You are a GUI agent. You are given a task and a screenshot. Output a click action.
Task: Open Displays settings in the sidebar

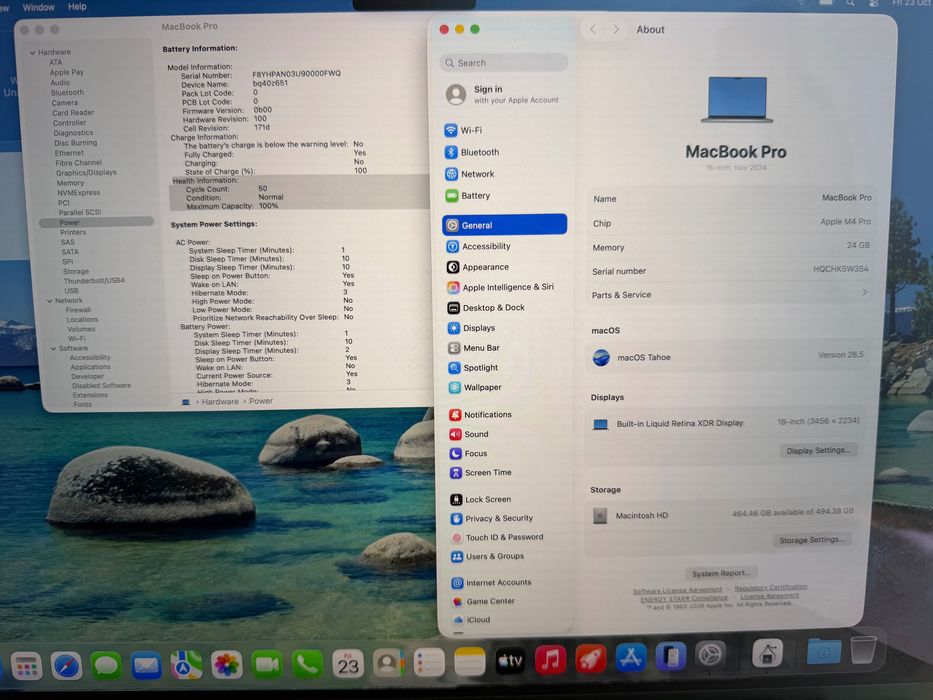click(x=471, y=328)
